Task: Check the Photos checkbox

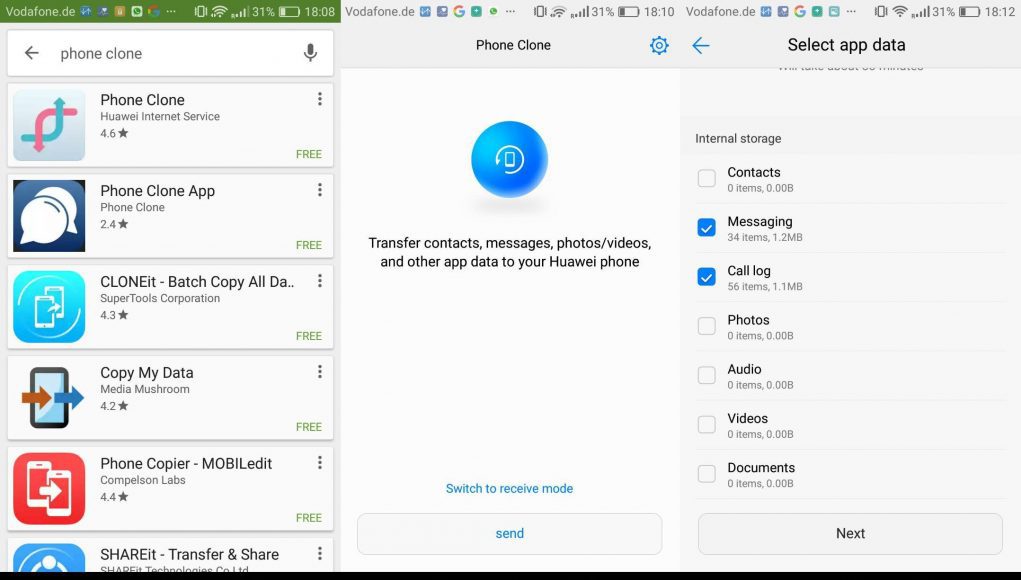Action: [x=706, y=326]
